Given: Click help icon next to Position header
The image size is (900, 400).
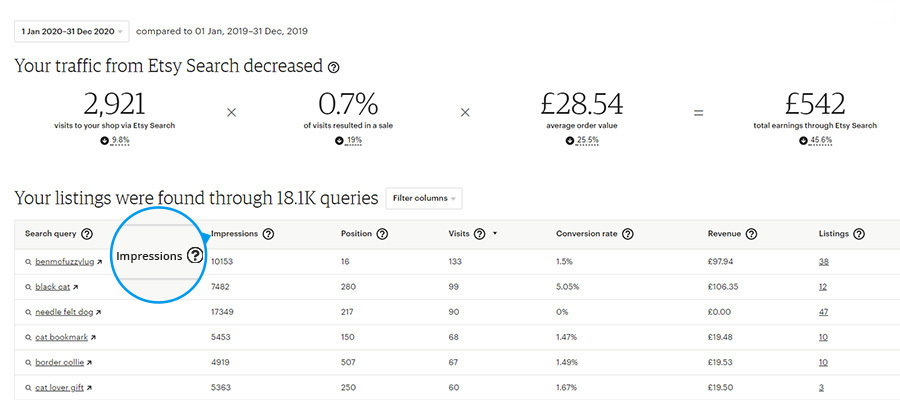Looking at the screenshot, I should 382,234.
